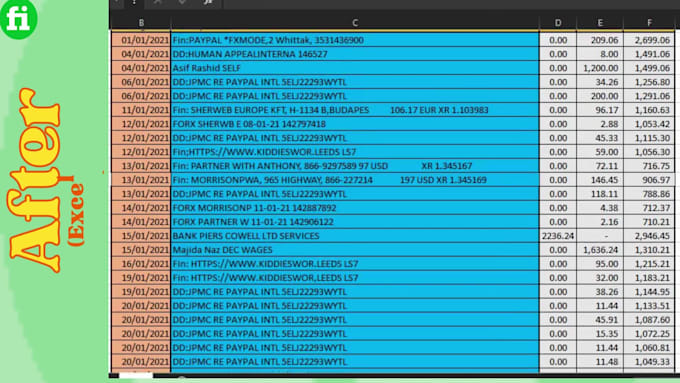Select column B header
The height and width of the screenshot is (383, 680).
pos(141,23)
